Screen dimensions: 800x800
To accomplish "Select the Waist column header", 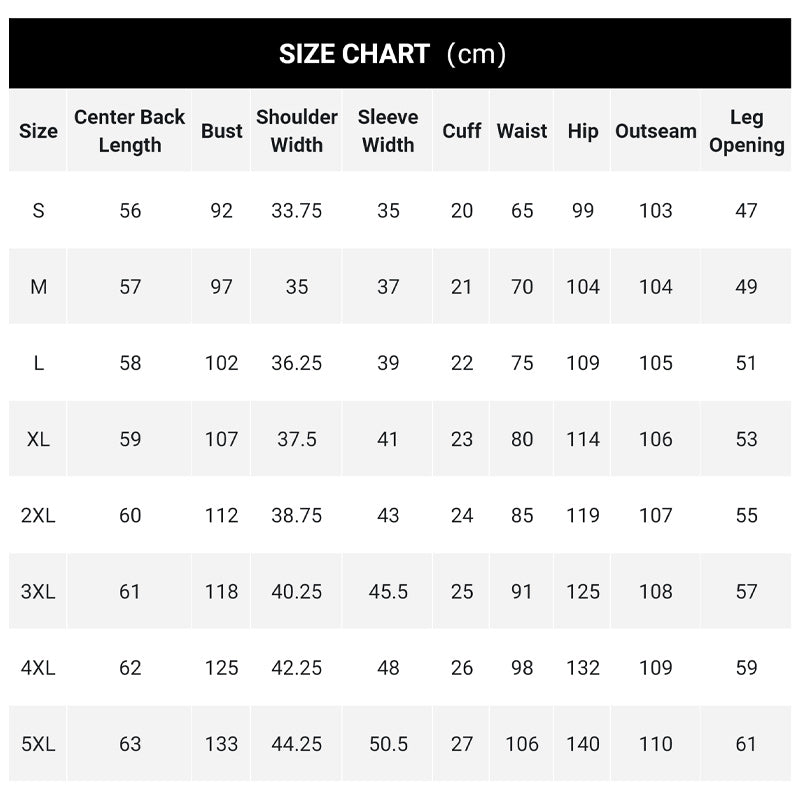I will (521, 131).
